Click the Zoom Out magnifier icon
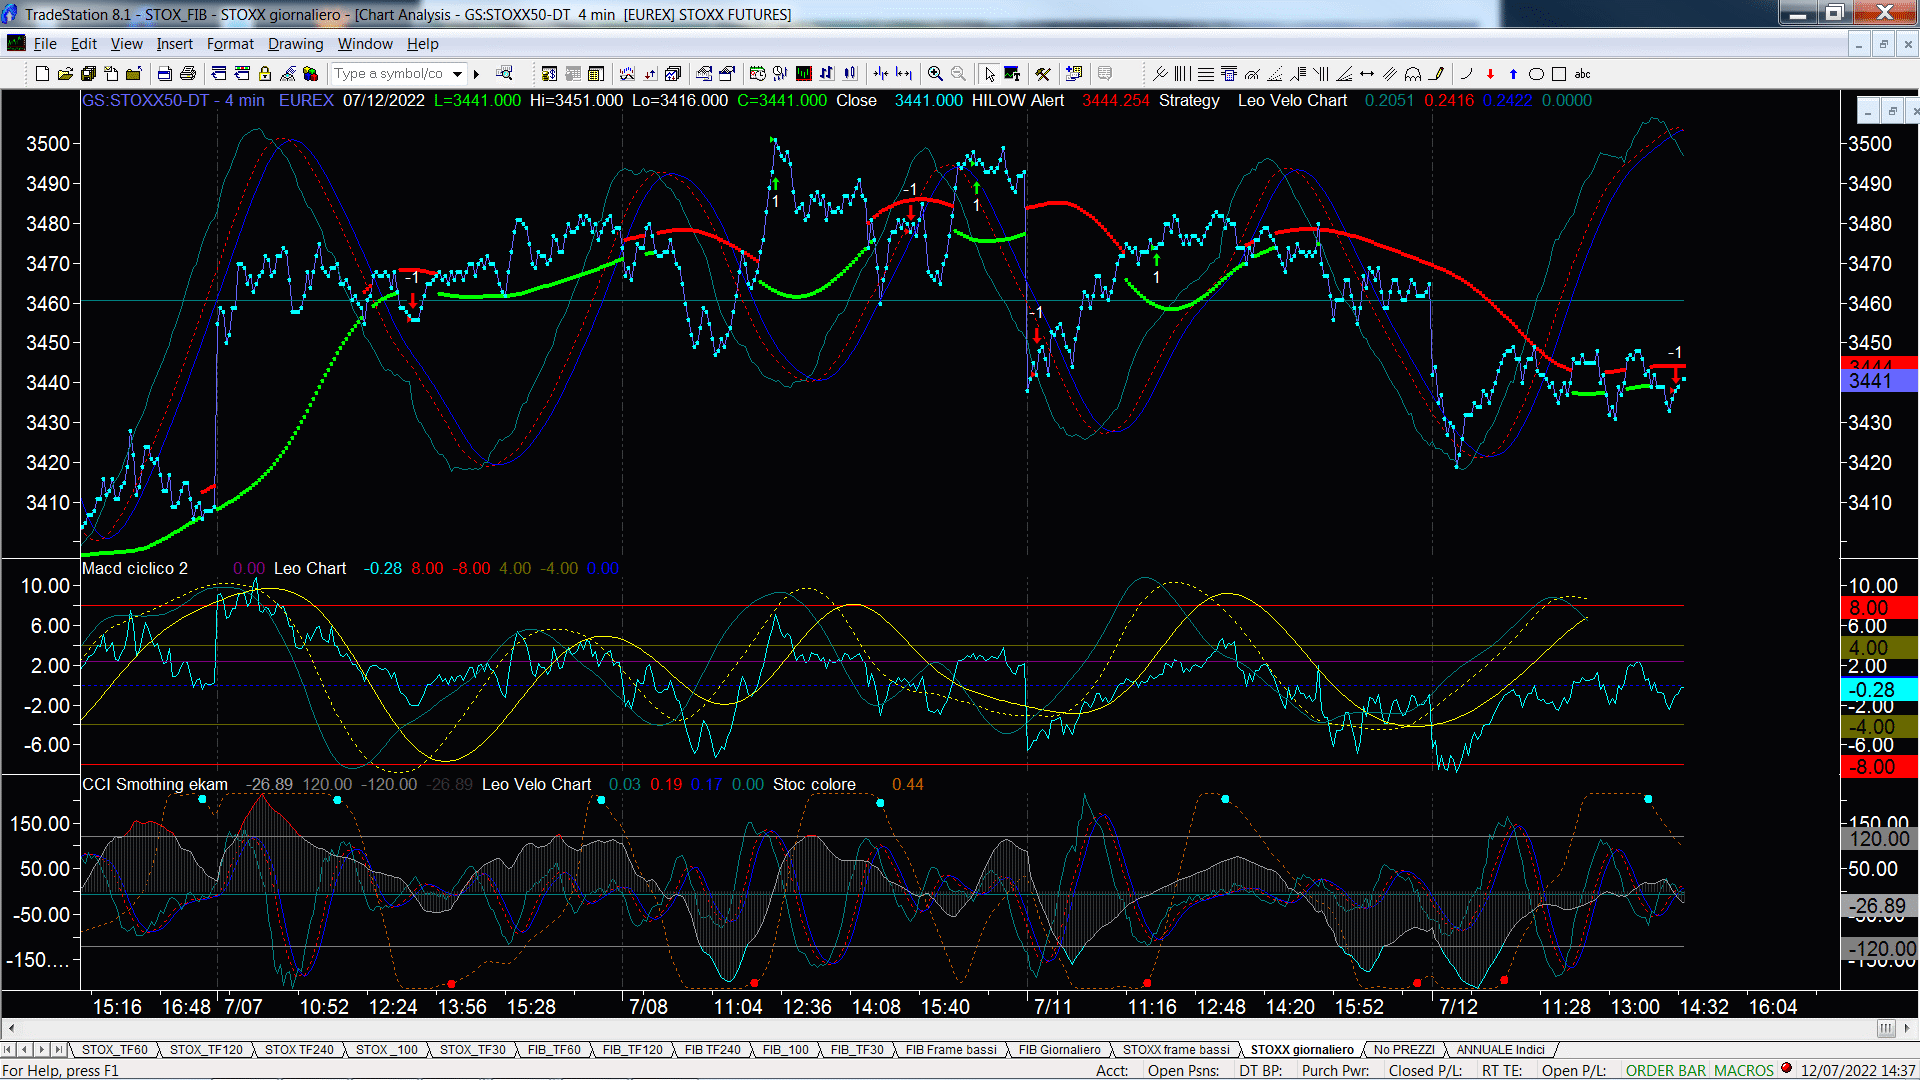The height and width of the screenshot is (1080, 1920). point(958,74)
